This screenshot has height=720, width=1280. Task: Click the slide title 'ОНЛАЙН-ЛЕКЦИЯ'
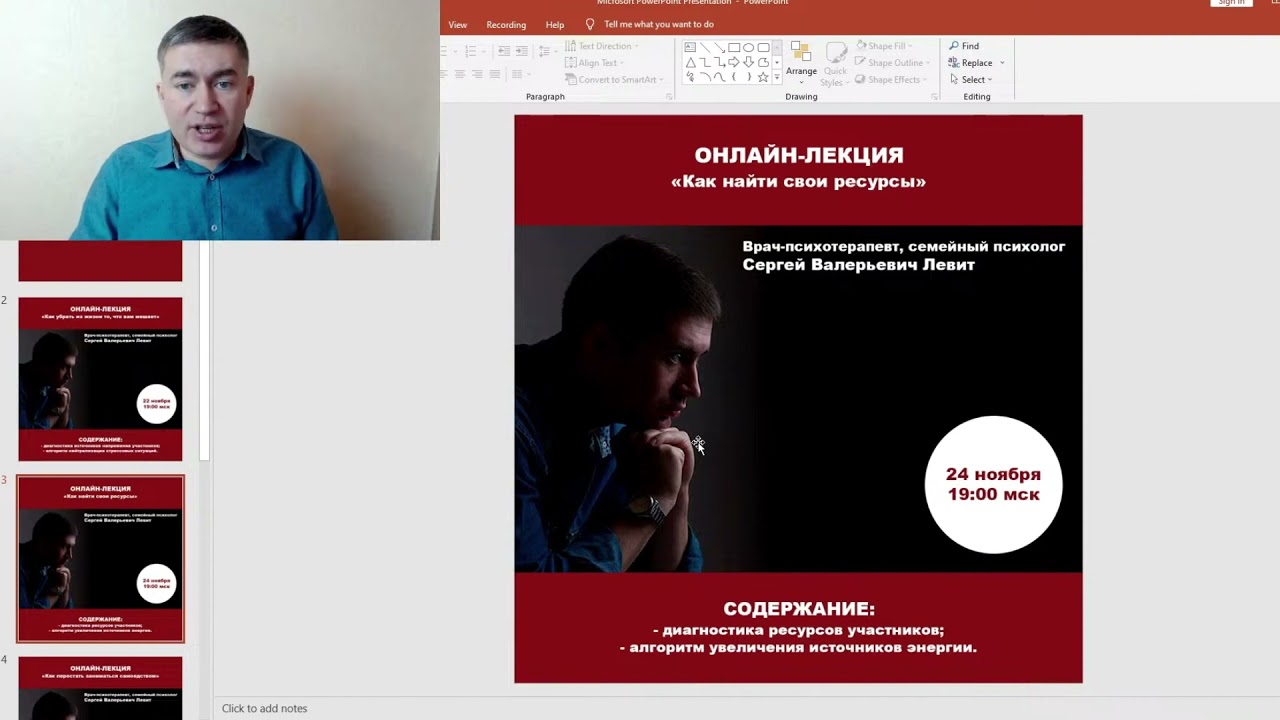799,155
